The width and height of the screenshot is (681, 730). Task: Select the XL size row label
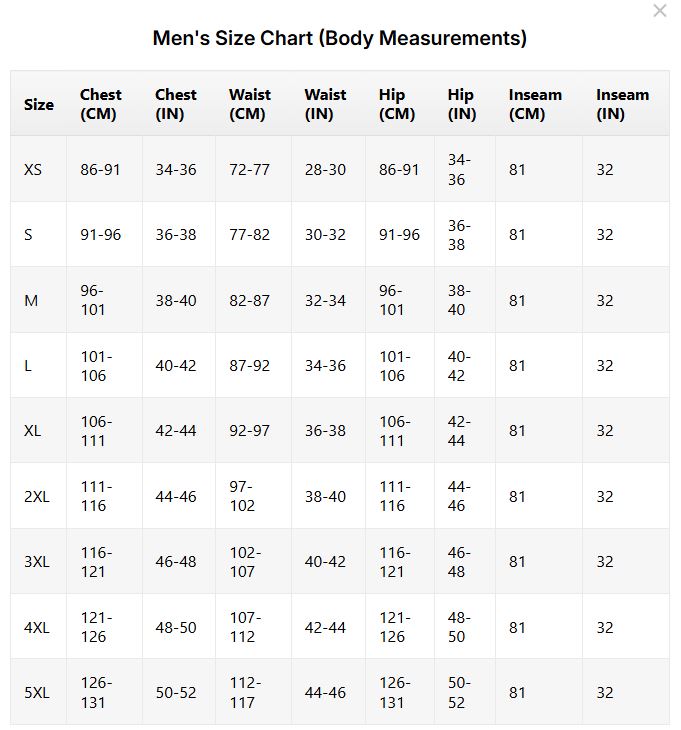point(33,431)
